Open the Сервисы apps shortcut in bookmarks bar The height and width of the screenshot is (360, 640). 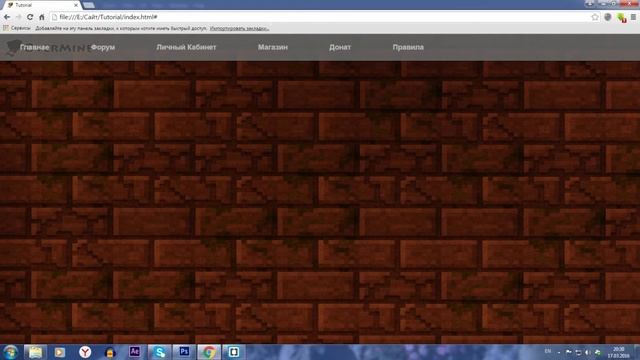click(17, 28)
